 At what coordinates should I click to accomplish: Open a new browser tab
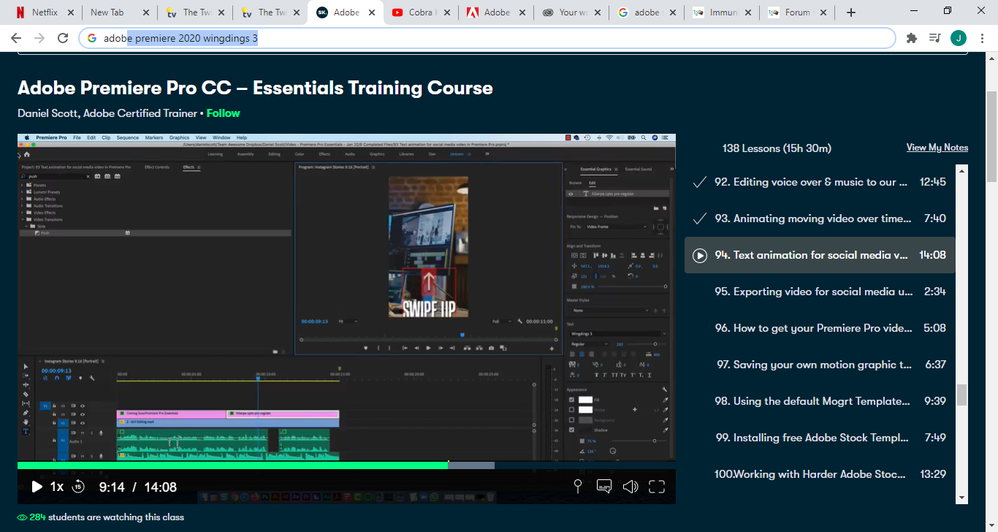(x=851, y=13)
